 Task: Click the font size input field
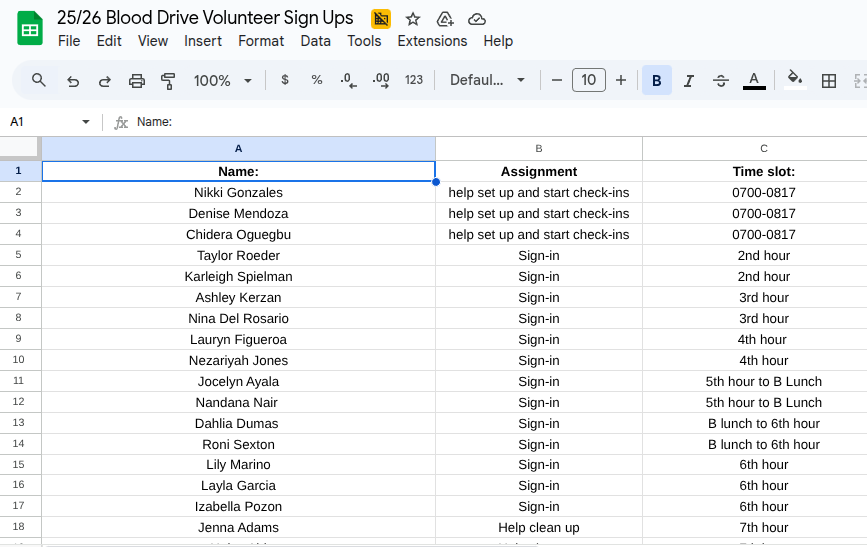click(x=588, y=80)
